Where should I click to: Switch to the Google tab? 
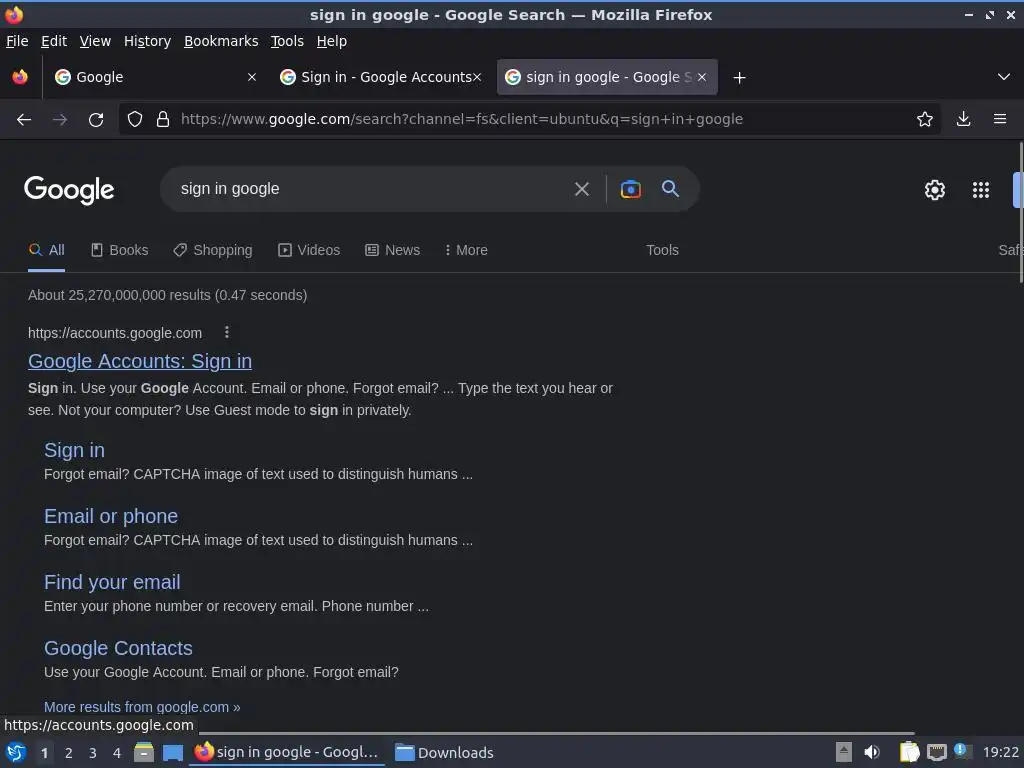[x=155, y=77]
